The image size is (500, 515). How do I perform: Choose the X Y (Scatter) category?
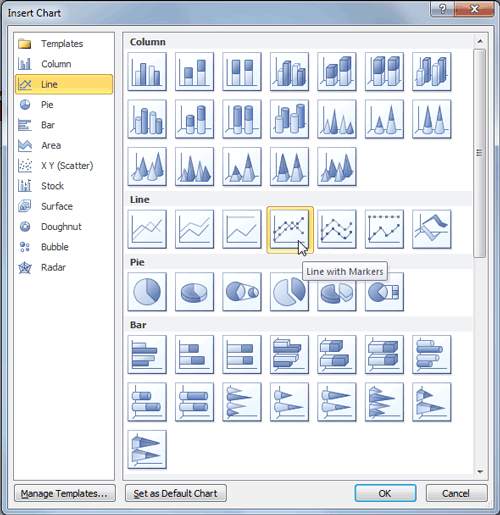(64, 166)
